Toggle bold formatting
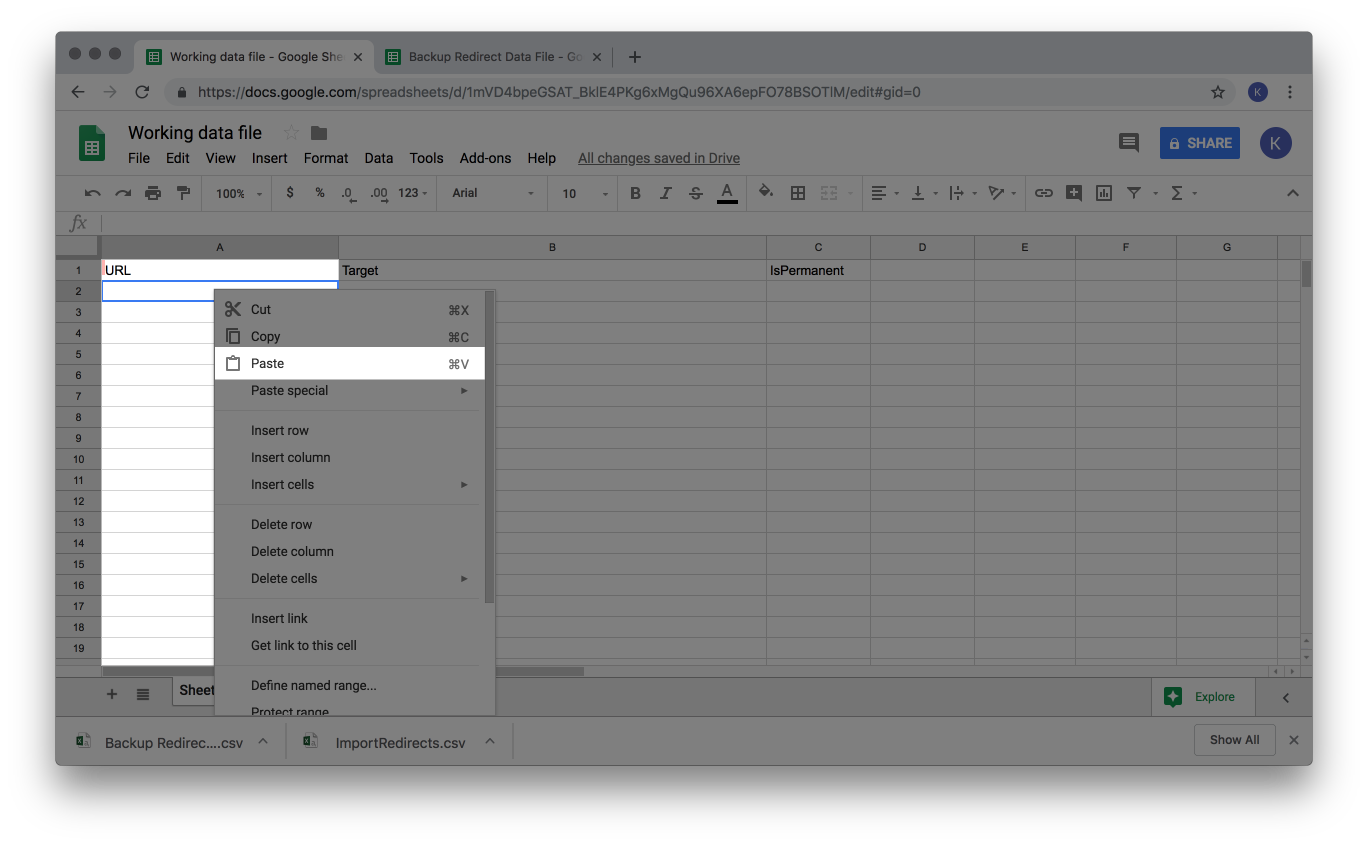Image resolution: width=1368 pixels, height=845 pixels. 635,193
